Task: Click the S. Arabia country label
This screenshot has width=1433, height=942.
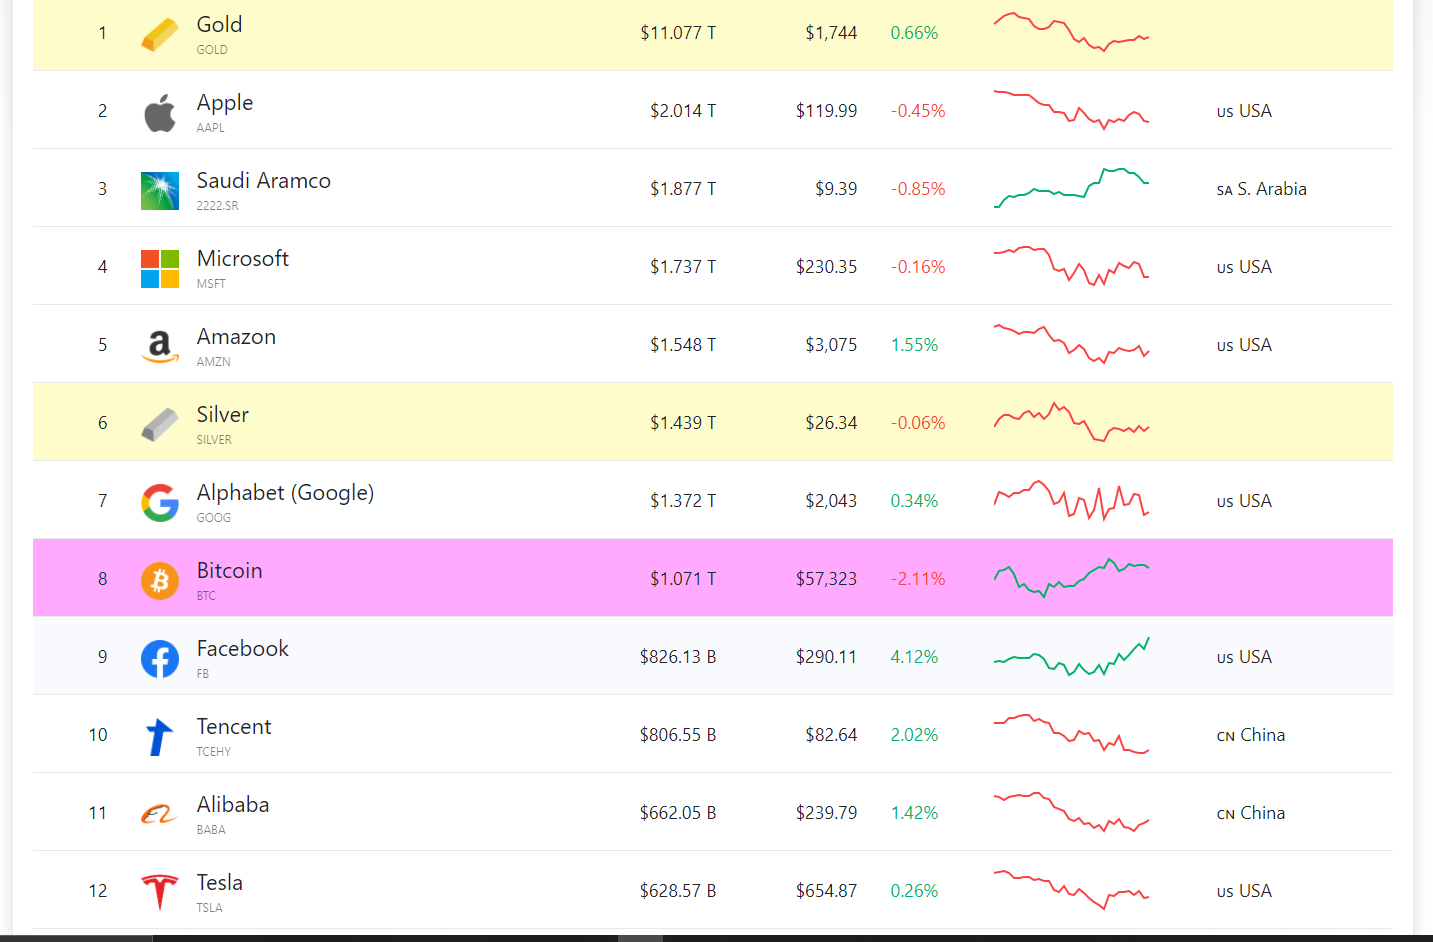Action: (x=1262, y=189)
